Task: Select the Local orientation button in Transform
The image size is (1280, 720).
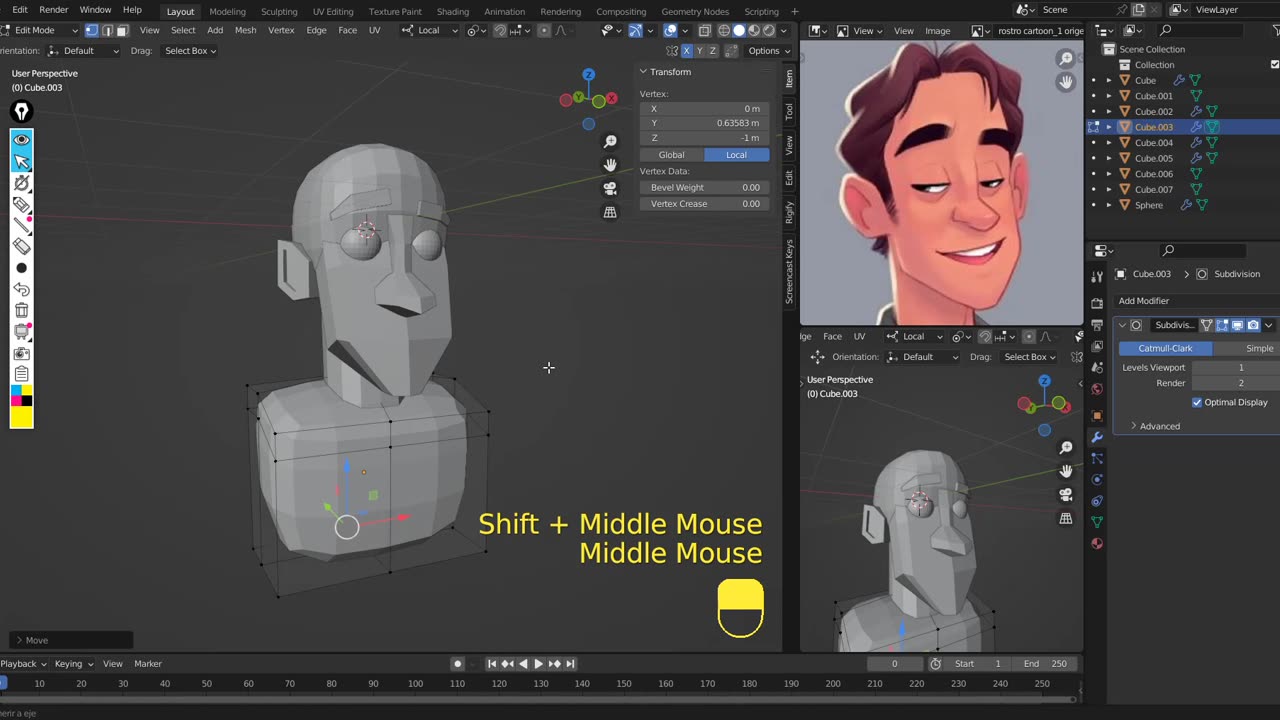Action: (736, 155)
